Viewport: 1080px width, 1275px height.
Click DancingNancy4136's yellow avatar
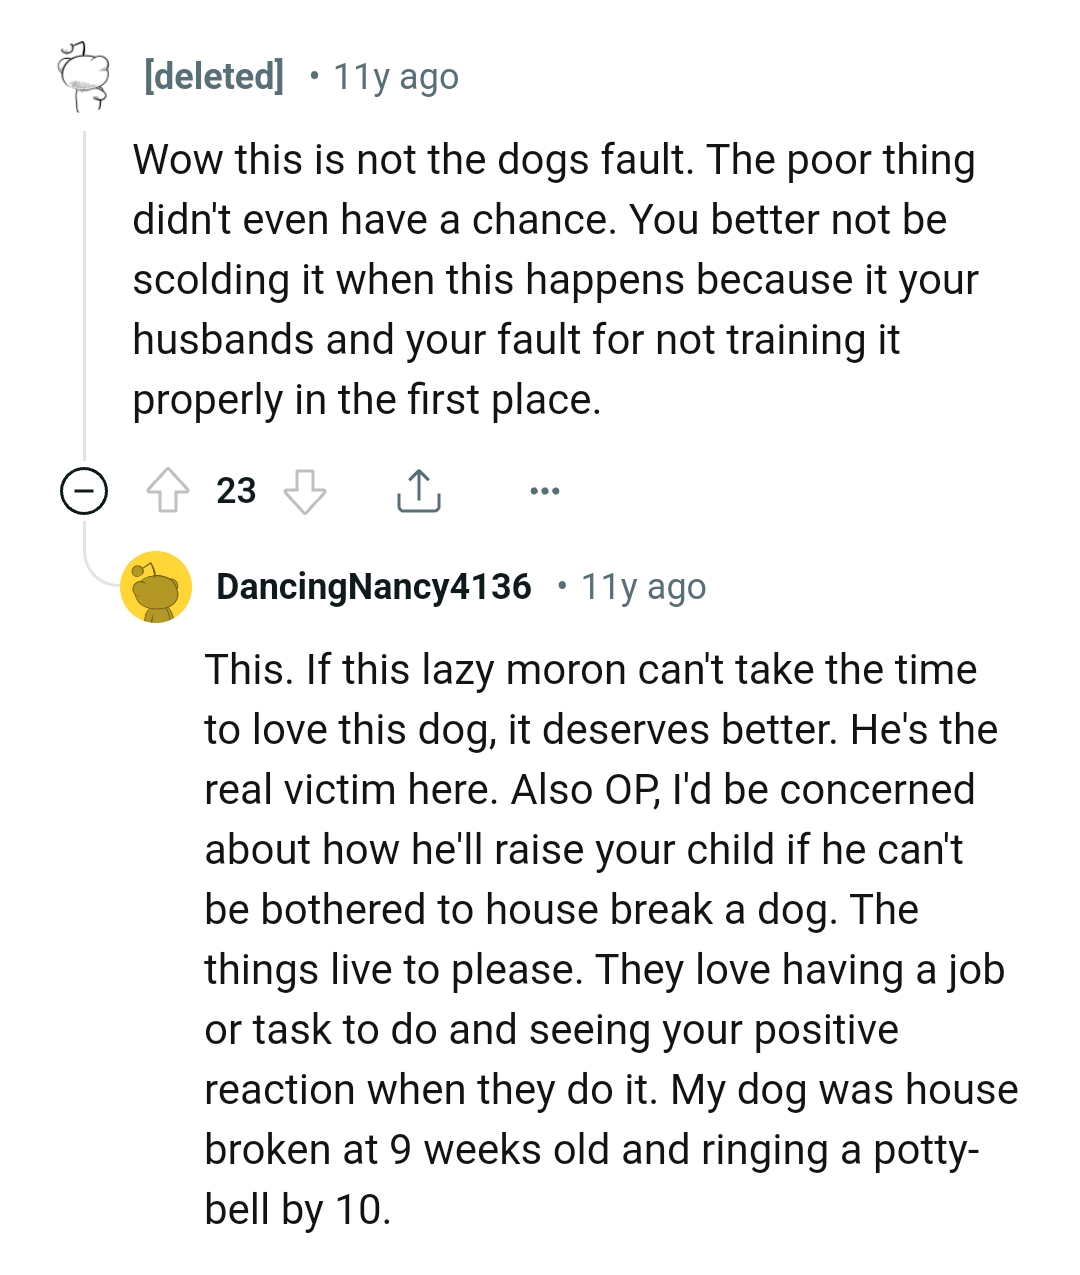tap(155, 586)
